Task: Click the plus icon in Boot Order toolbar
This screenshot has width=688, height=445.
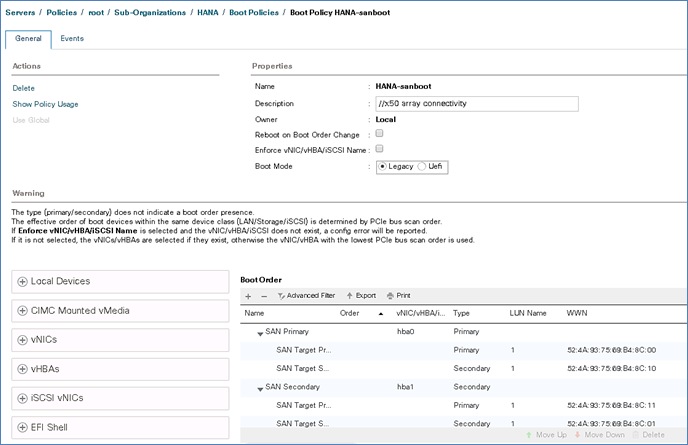Action: pos(248,296)
